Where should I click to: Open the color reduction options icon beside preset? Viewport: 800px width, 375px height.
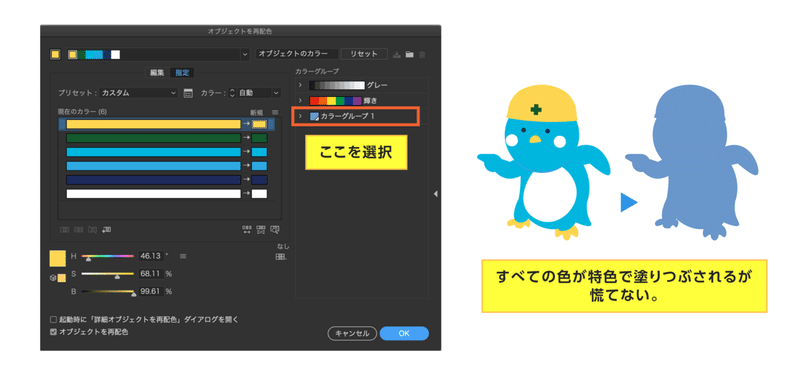[188, 93]
